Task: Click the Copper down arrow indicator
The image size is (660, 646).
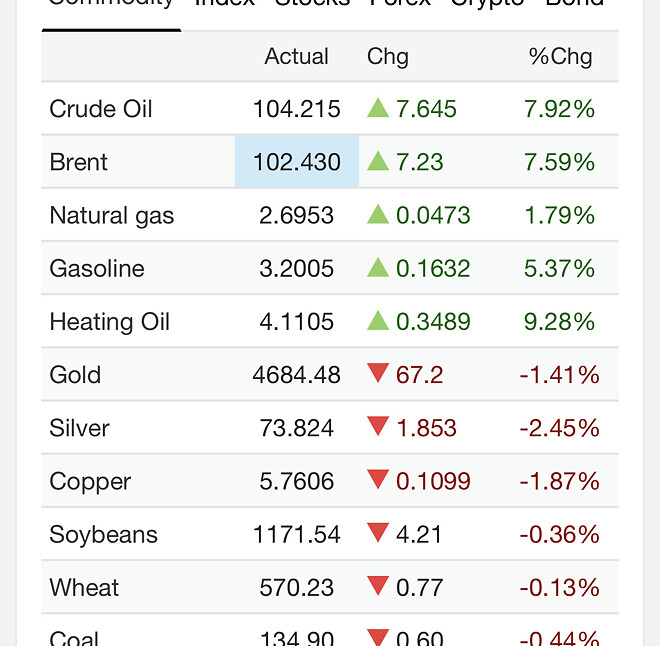Action: (x=377, y=480)
